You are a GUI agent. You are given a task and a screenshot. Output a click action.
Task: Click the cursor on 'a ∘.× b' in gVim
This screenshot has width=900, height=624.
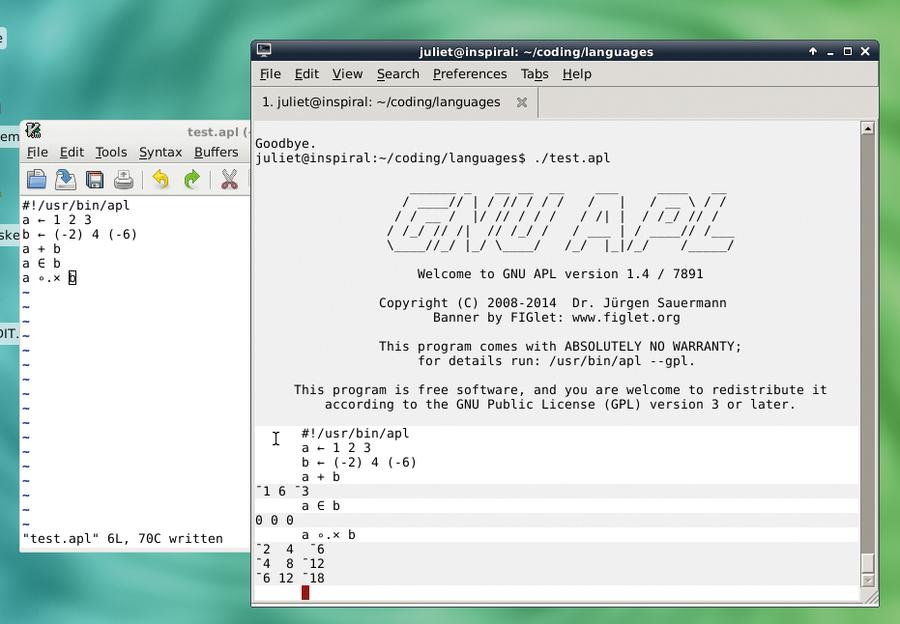[72, 278]
